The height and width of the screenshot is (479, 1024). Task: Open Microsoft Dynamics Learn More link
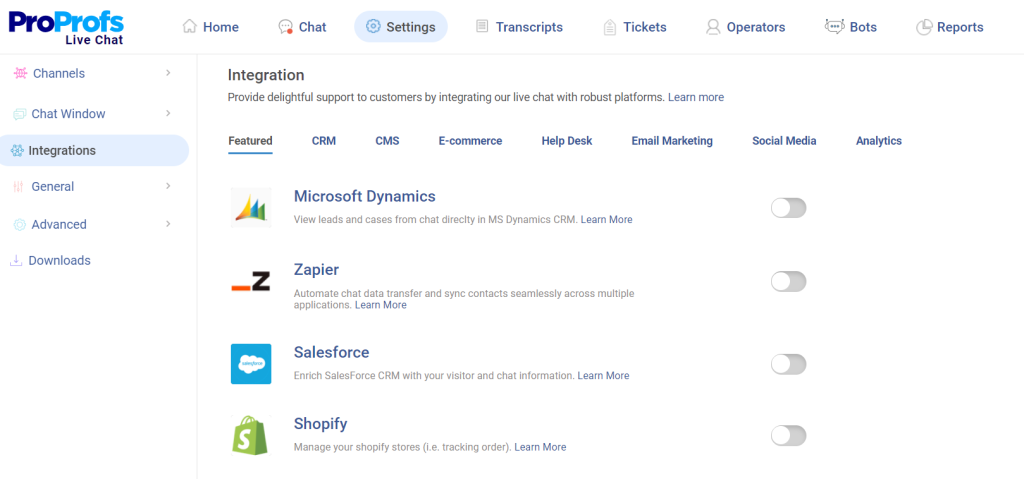click(x=607, y=220)
